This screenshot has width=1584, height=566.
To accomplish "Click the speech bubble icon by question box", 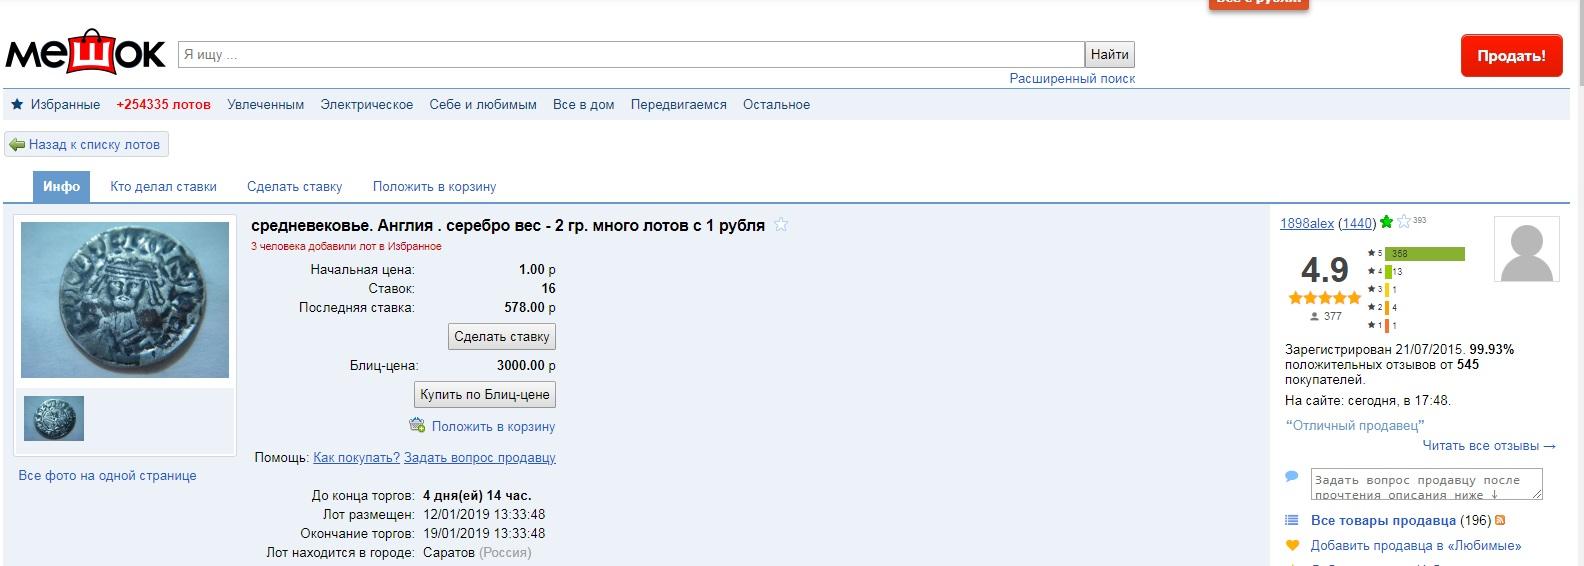I will 1292,476.
